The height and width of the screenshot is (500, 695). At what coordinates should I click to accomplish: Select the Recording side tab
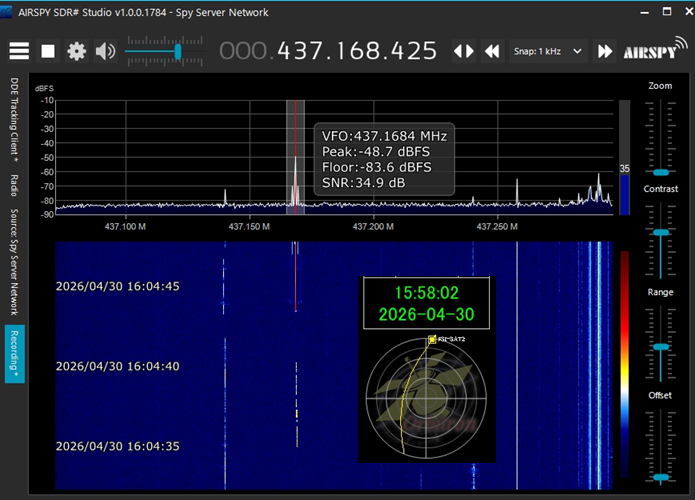point(15,354)
